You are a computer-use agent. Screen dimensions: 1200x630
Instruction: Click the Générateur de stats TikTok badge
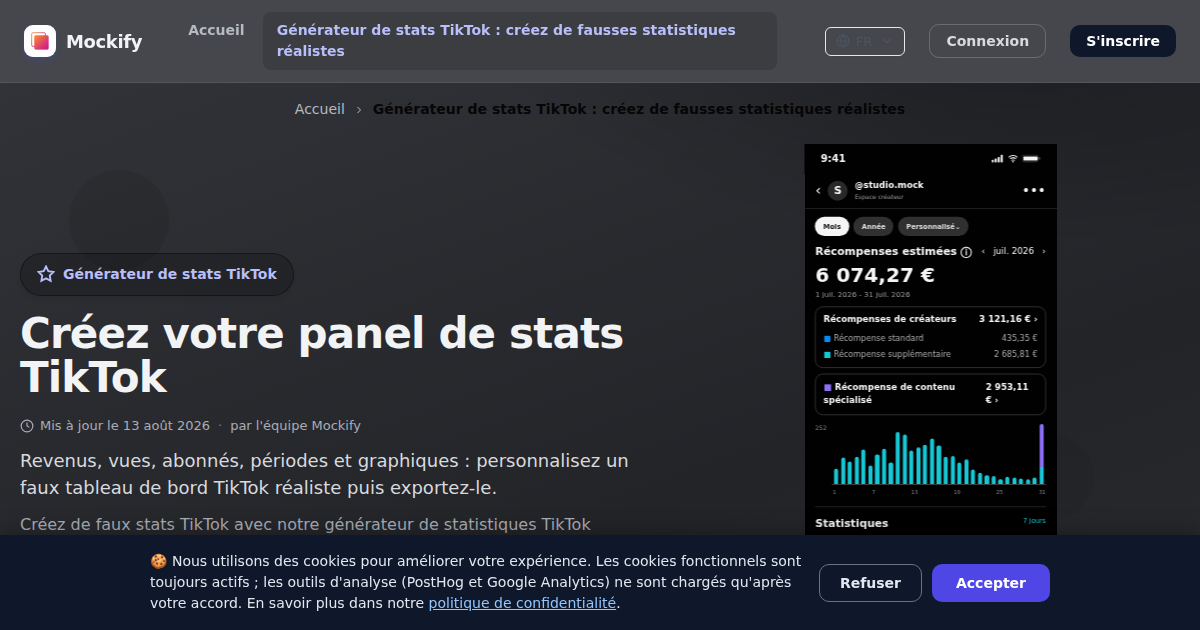tap(157, 274)
